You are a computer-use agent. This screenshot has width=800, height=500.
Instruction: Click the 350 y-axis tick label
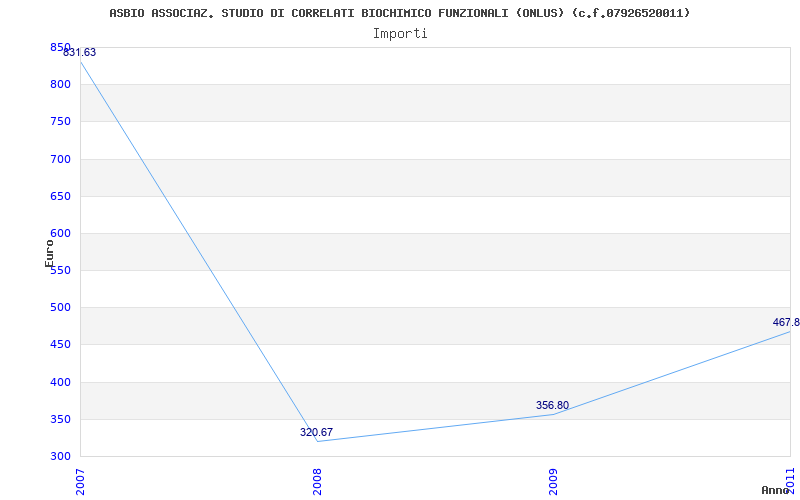(60, 419)
